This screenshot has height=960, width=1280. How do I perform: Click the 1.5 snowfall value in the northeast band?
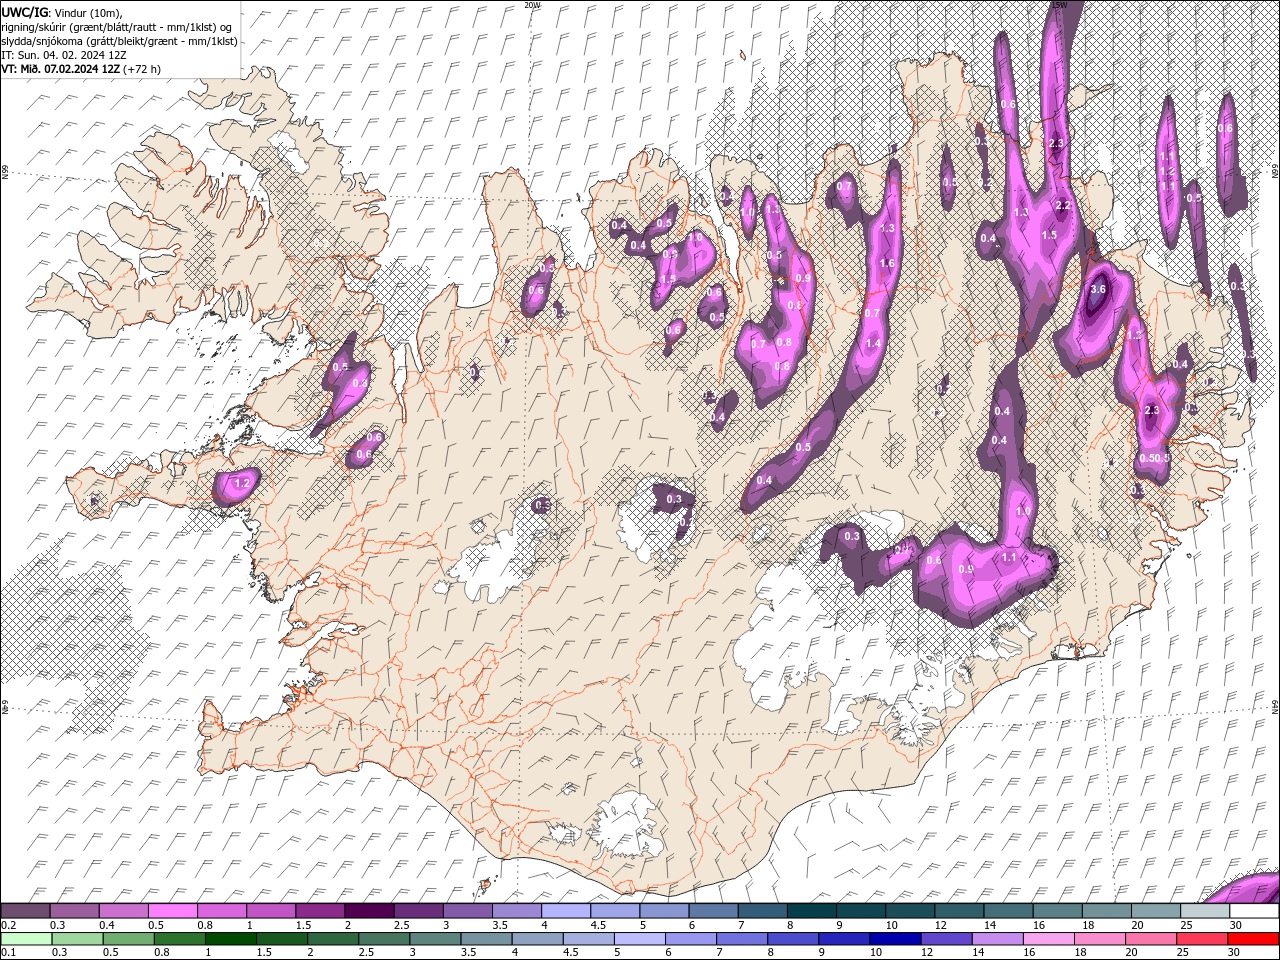click(1049, 235)
